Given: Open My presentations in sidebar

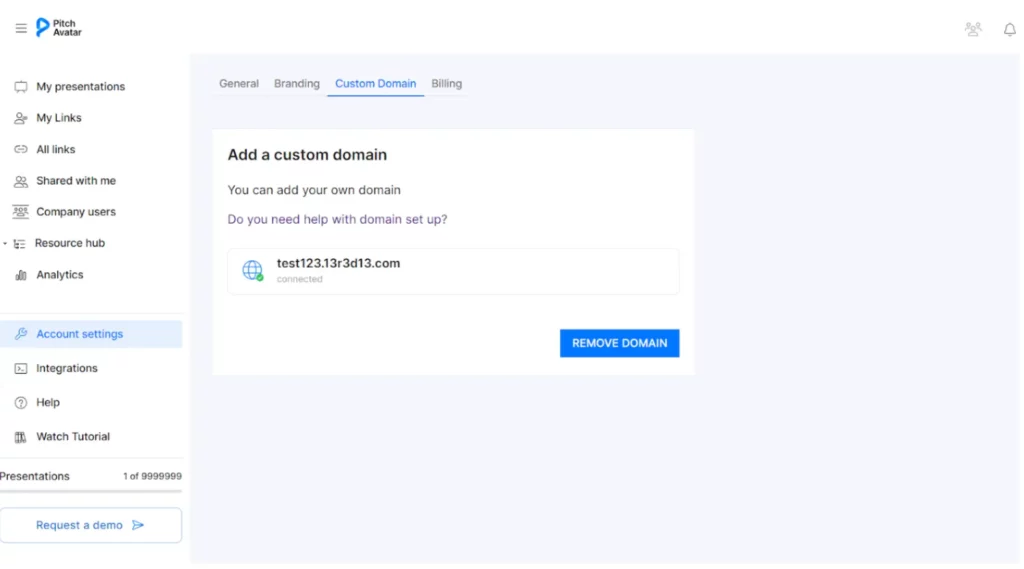Looking at the screenshot, I should (80, 87).
